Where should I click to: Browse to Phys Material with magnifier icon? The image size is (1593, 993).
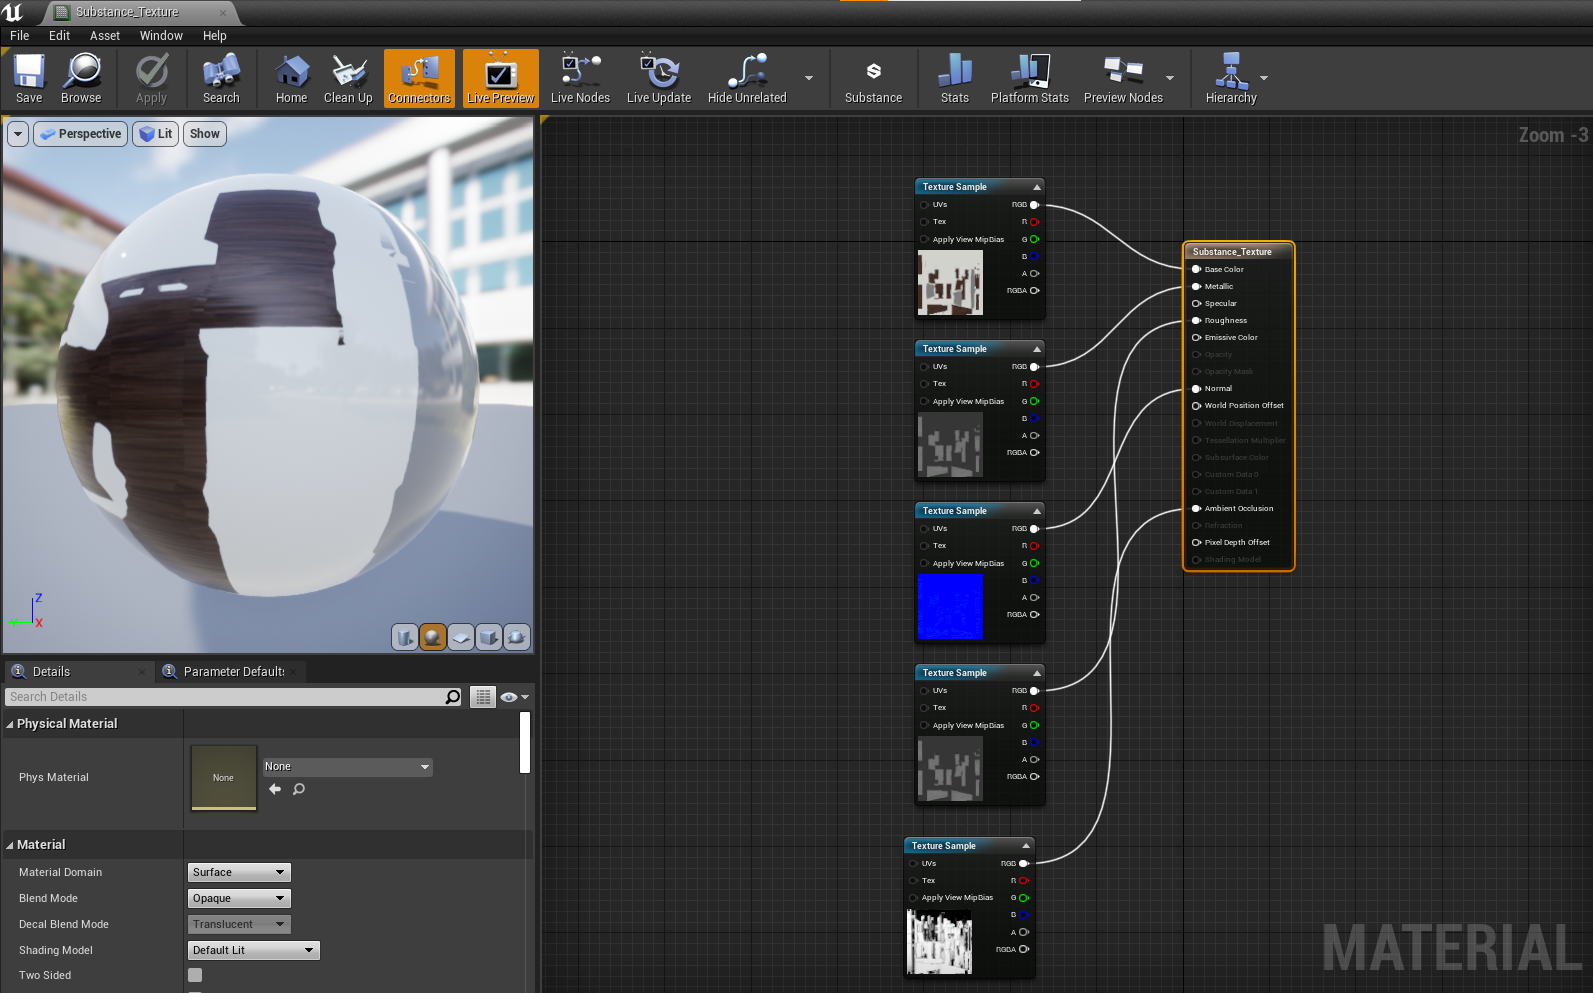point(298,790)
